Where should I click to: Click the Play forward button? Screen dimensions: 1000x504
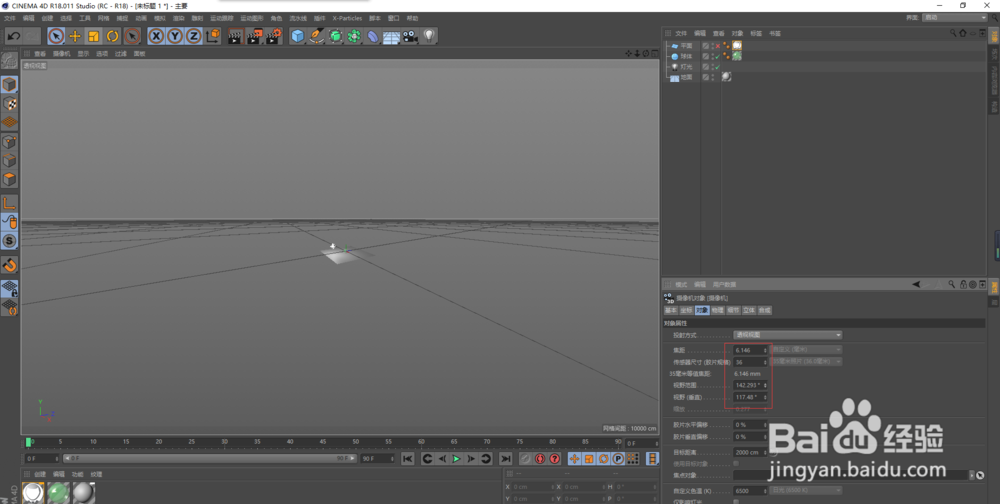pos(456,459)
